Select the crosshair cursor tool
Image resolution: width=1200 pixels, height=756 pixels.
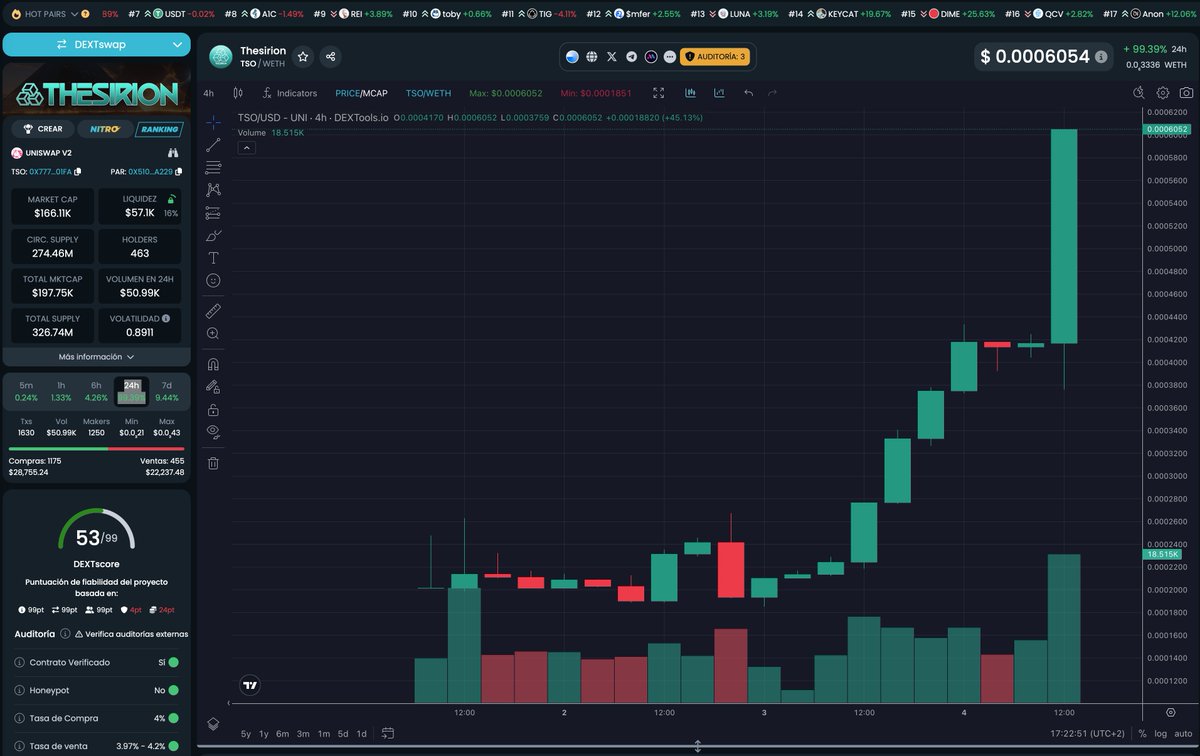(213, 122)
